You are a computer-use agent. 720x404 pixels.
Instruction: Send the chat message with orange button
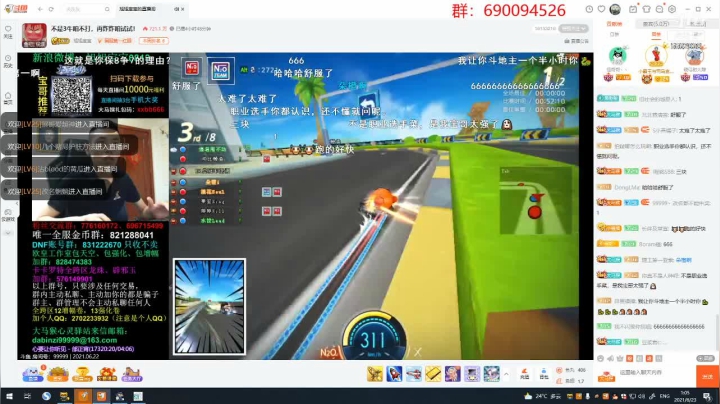pyautogui.click(x=707, y=376)
